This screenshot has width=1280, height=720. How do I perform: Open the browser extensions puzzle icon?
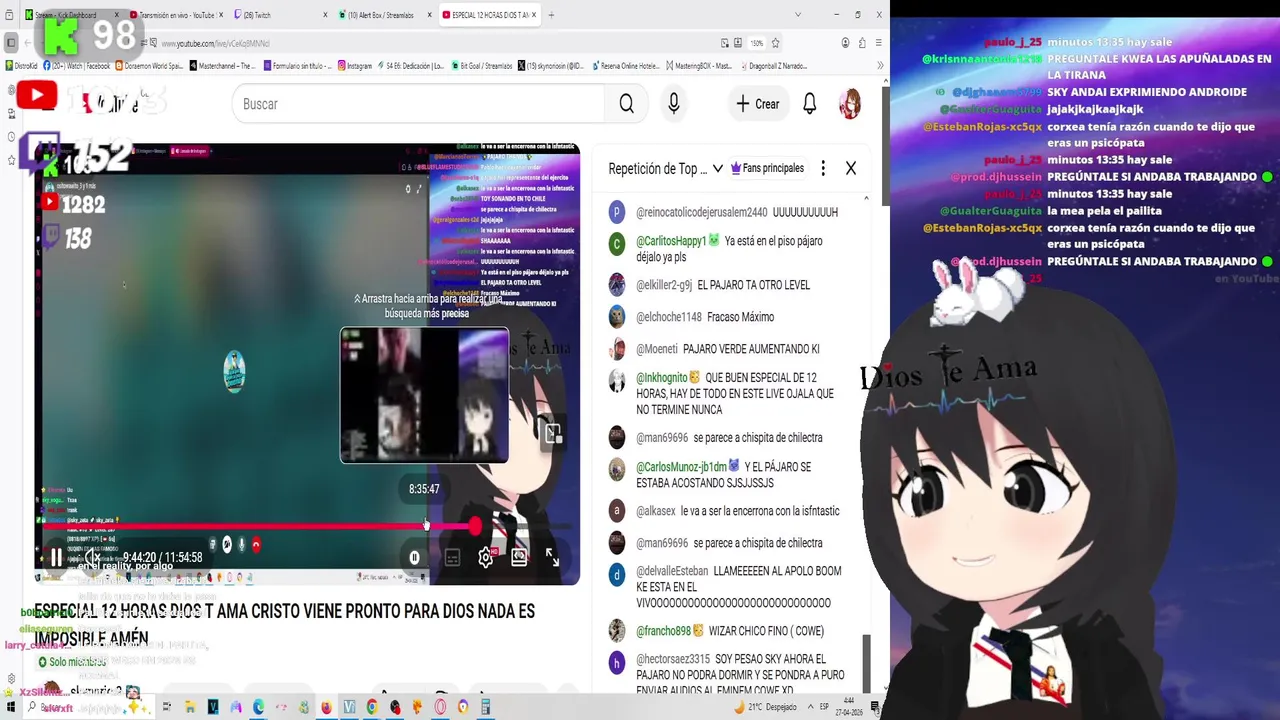862,43
